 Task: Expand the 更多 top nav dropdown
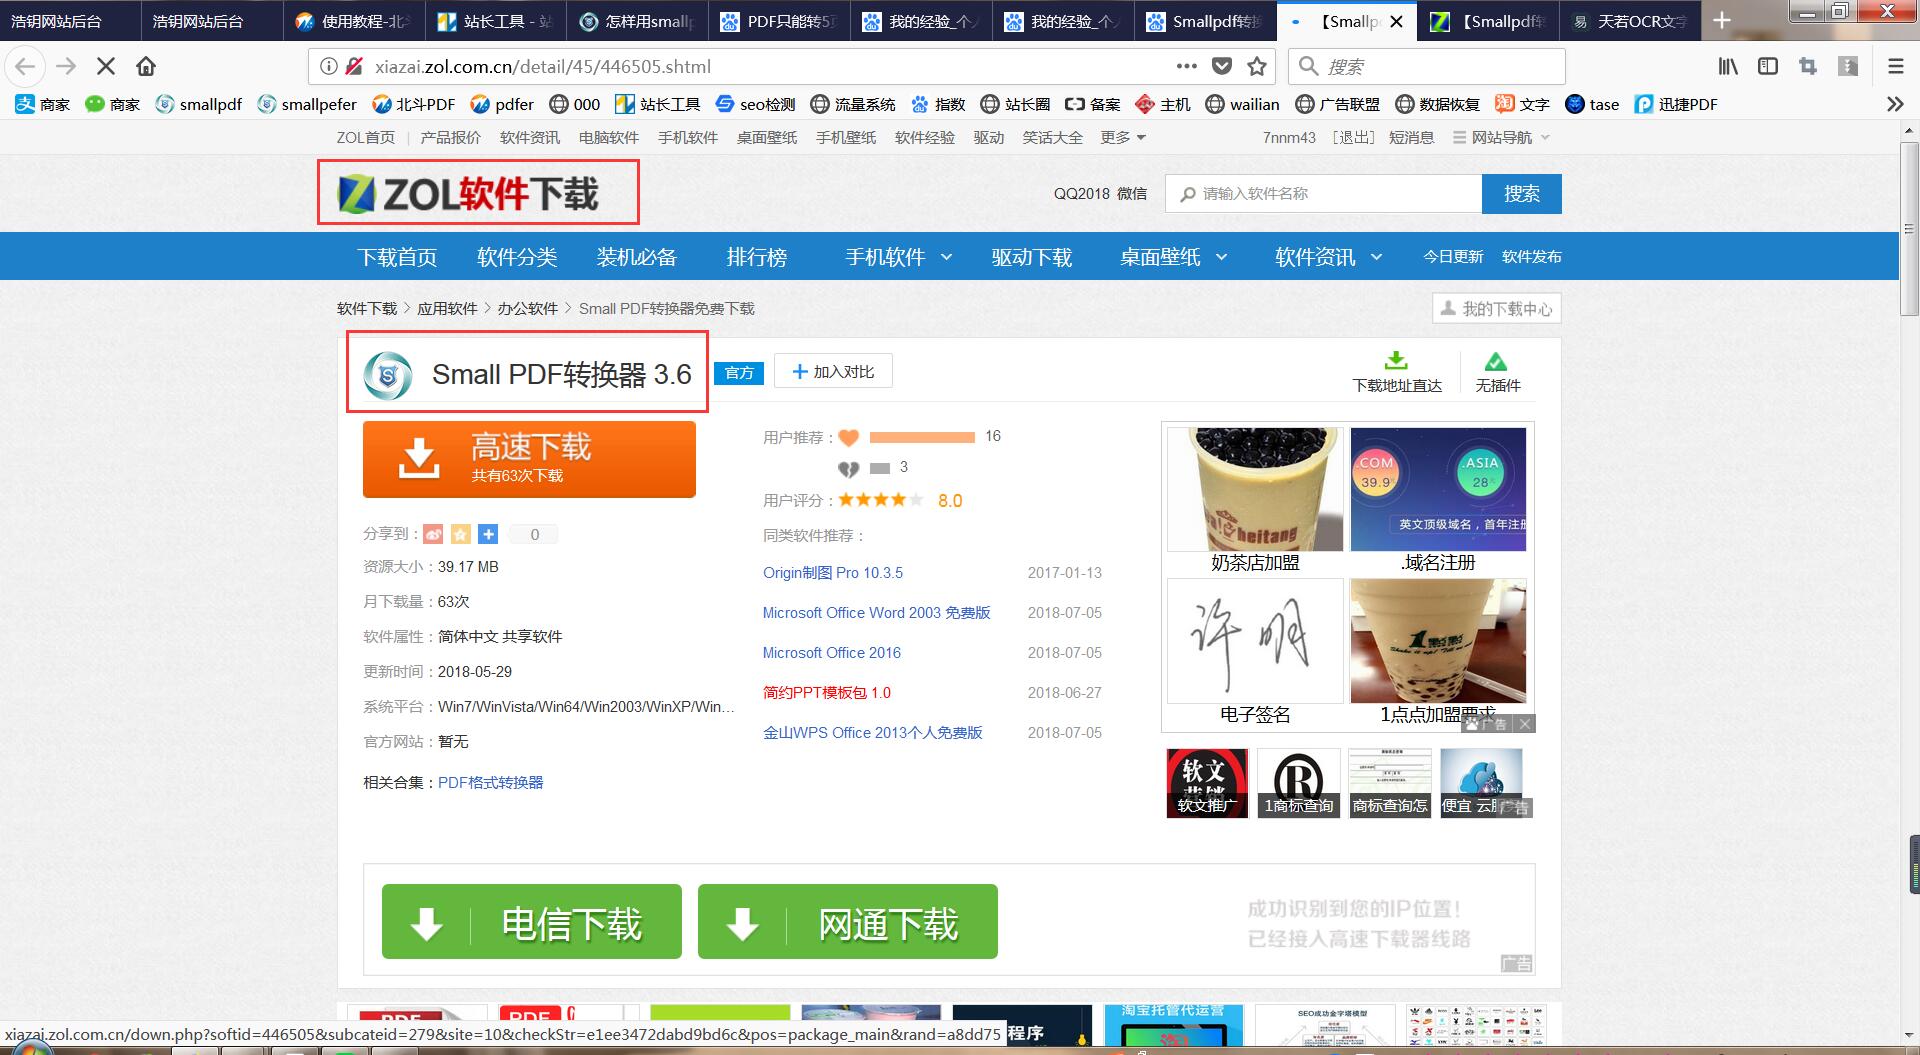click(1123, 137)
